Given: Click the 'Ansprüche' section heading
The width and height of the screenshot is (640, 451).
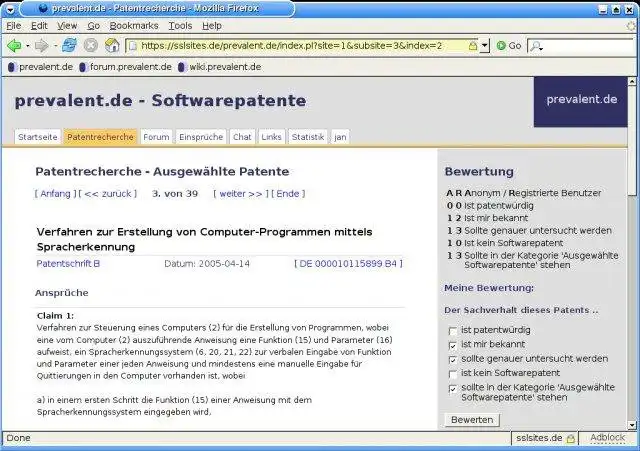Looking at the screenshot, I should (62, 293).
